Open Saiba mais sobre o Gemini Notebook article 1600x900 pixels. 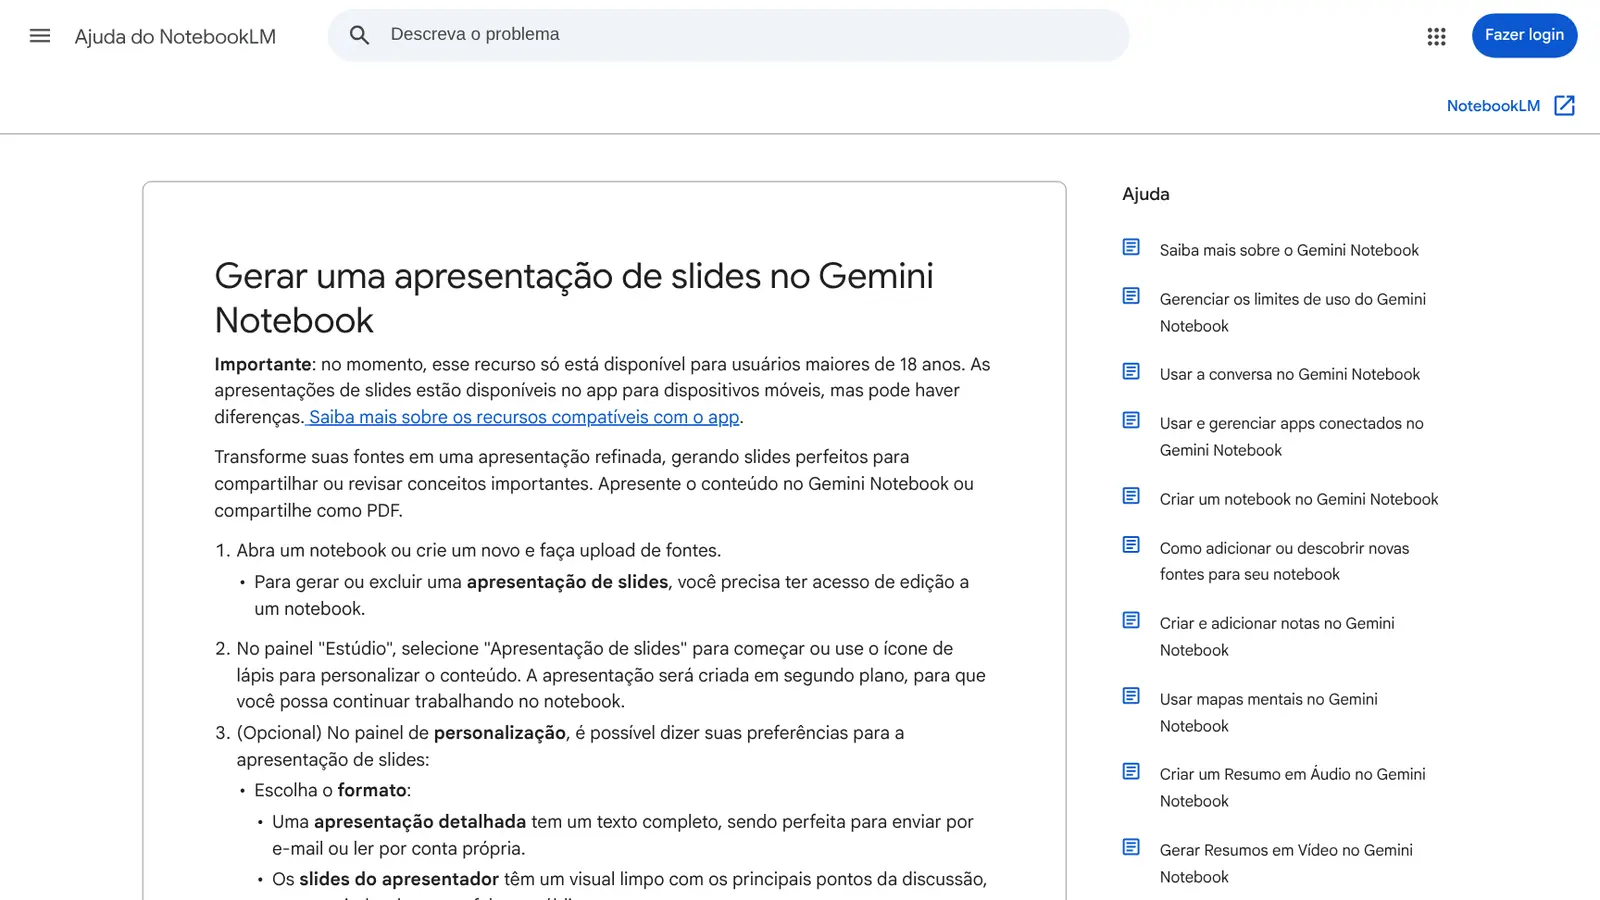pos(1289,250)
